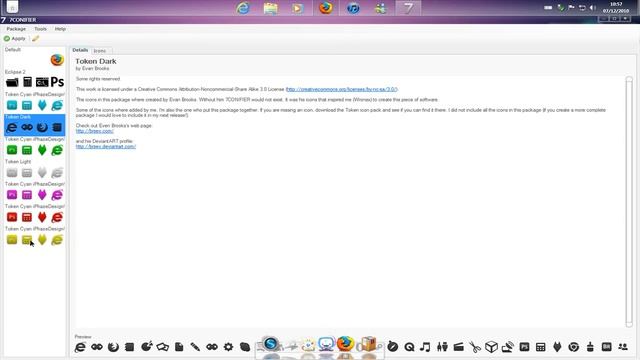Open iTunes from the taskbar
The image size is (640, 360).
(353, 8)
